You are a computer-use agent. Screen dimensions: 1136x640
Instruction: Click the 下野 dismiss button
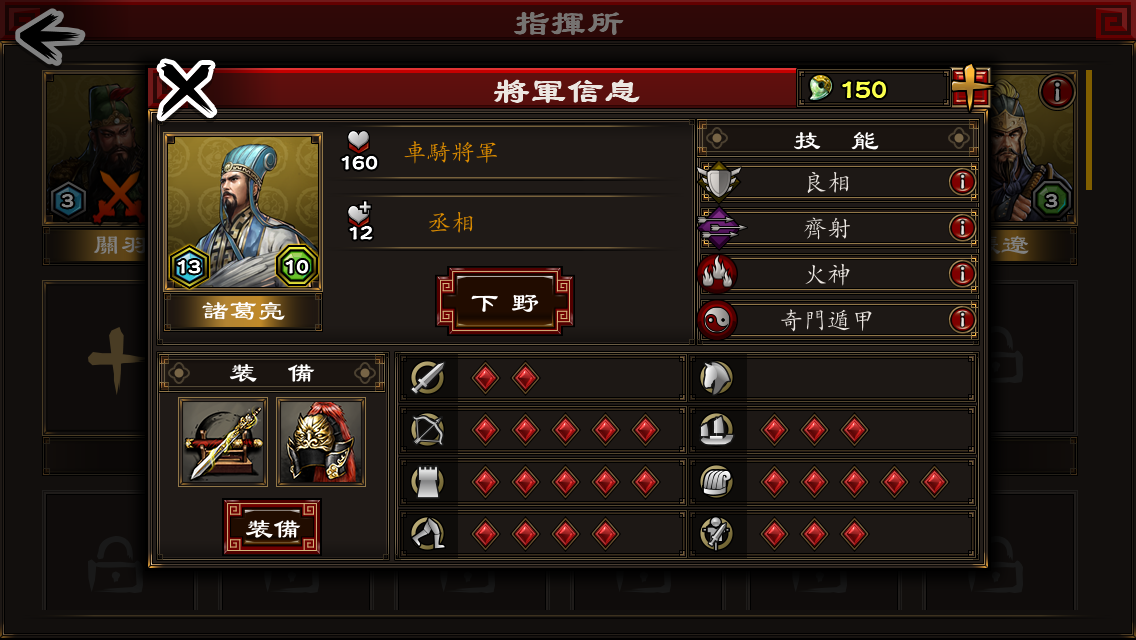[505, 302]
